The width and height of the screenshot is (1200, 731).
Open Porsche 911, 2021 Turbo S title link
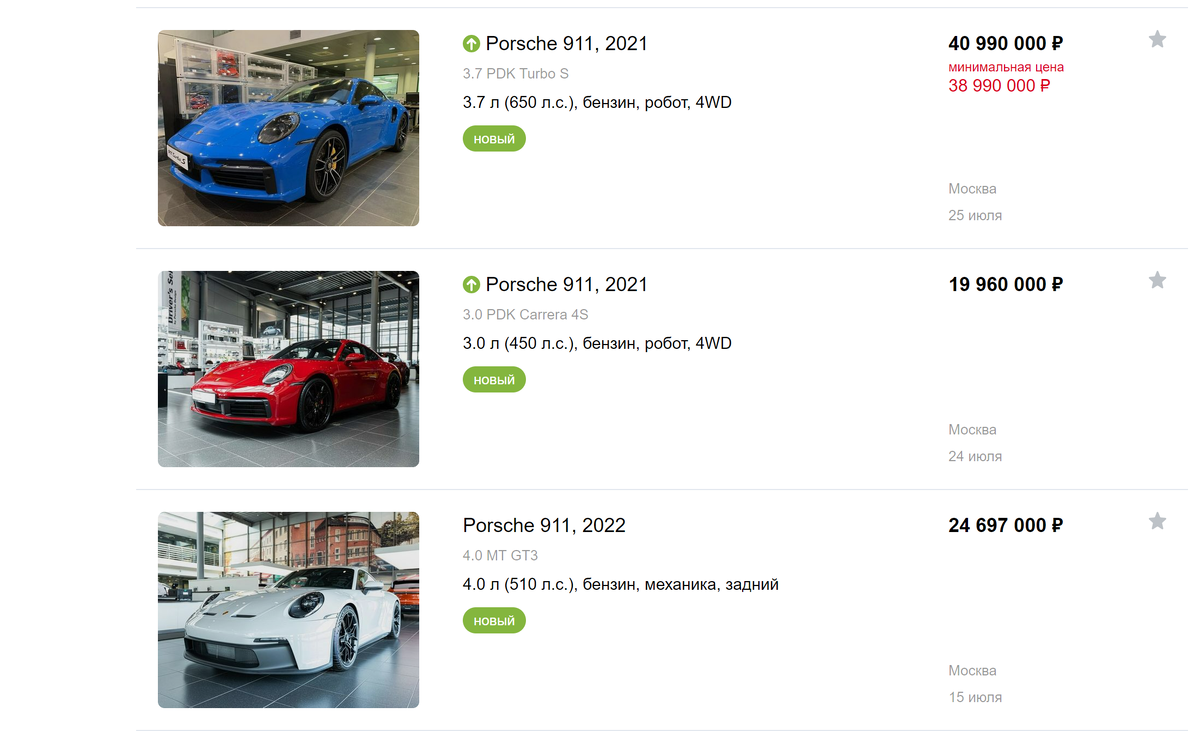(x=567, y=44)
